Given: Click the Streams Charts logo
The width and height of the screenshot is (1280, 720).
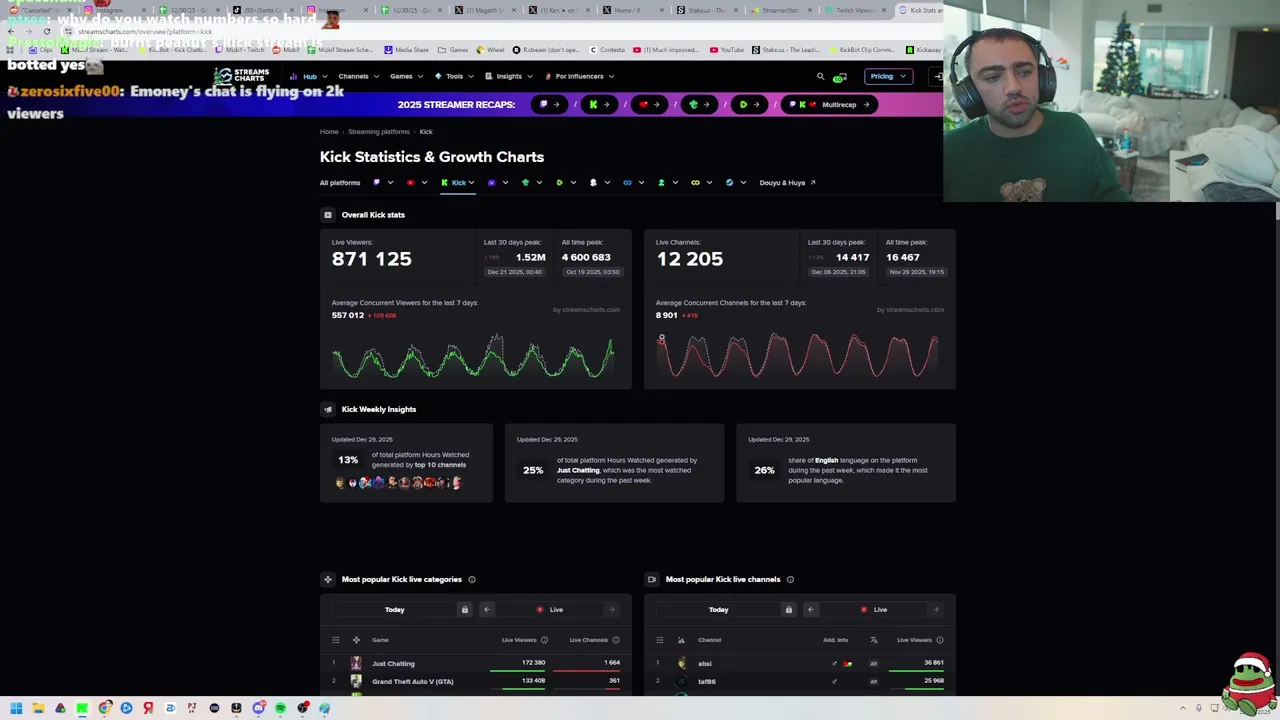Looking at the screenshot, I should (242, 76).
